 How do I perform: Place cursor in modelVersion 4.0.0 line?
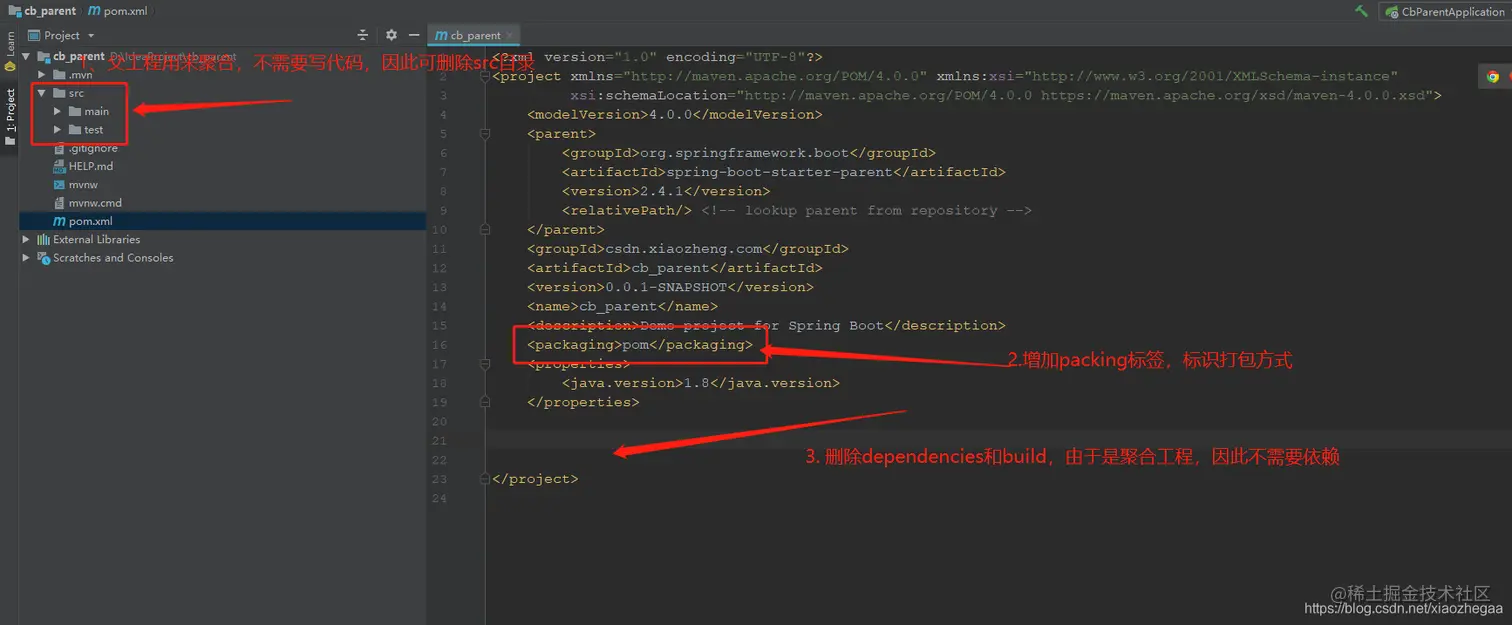point(675,114)
